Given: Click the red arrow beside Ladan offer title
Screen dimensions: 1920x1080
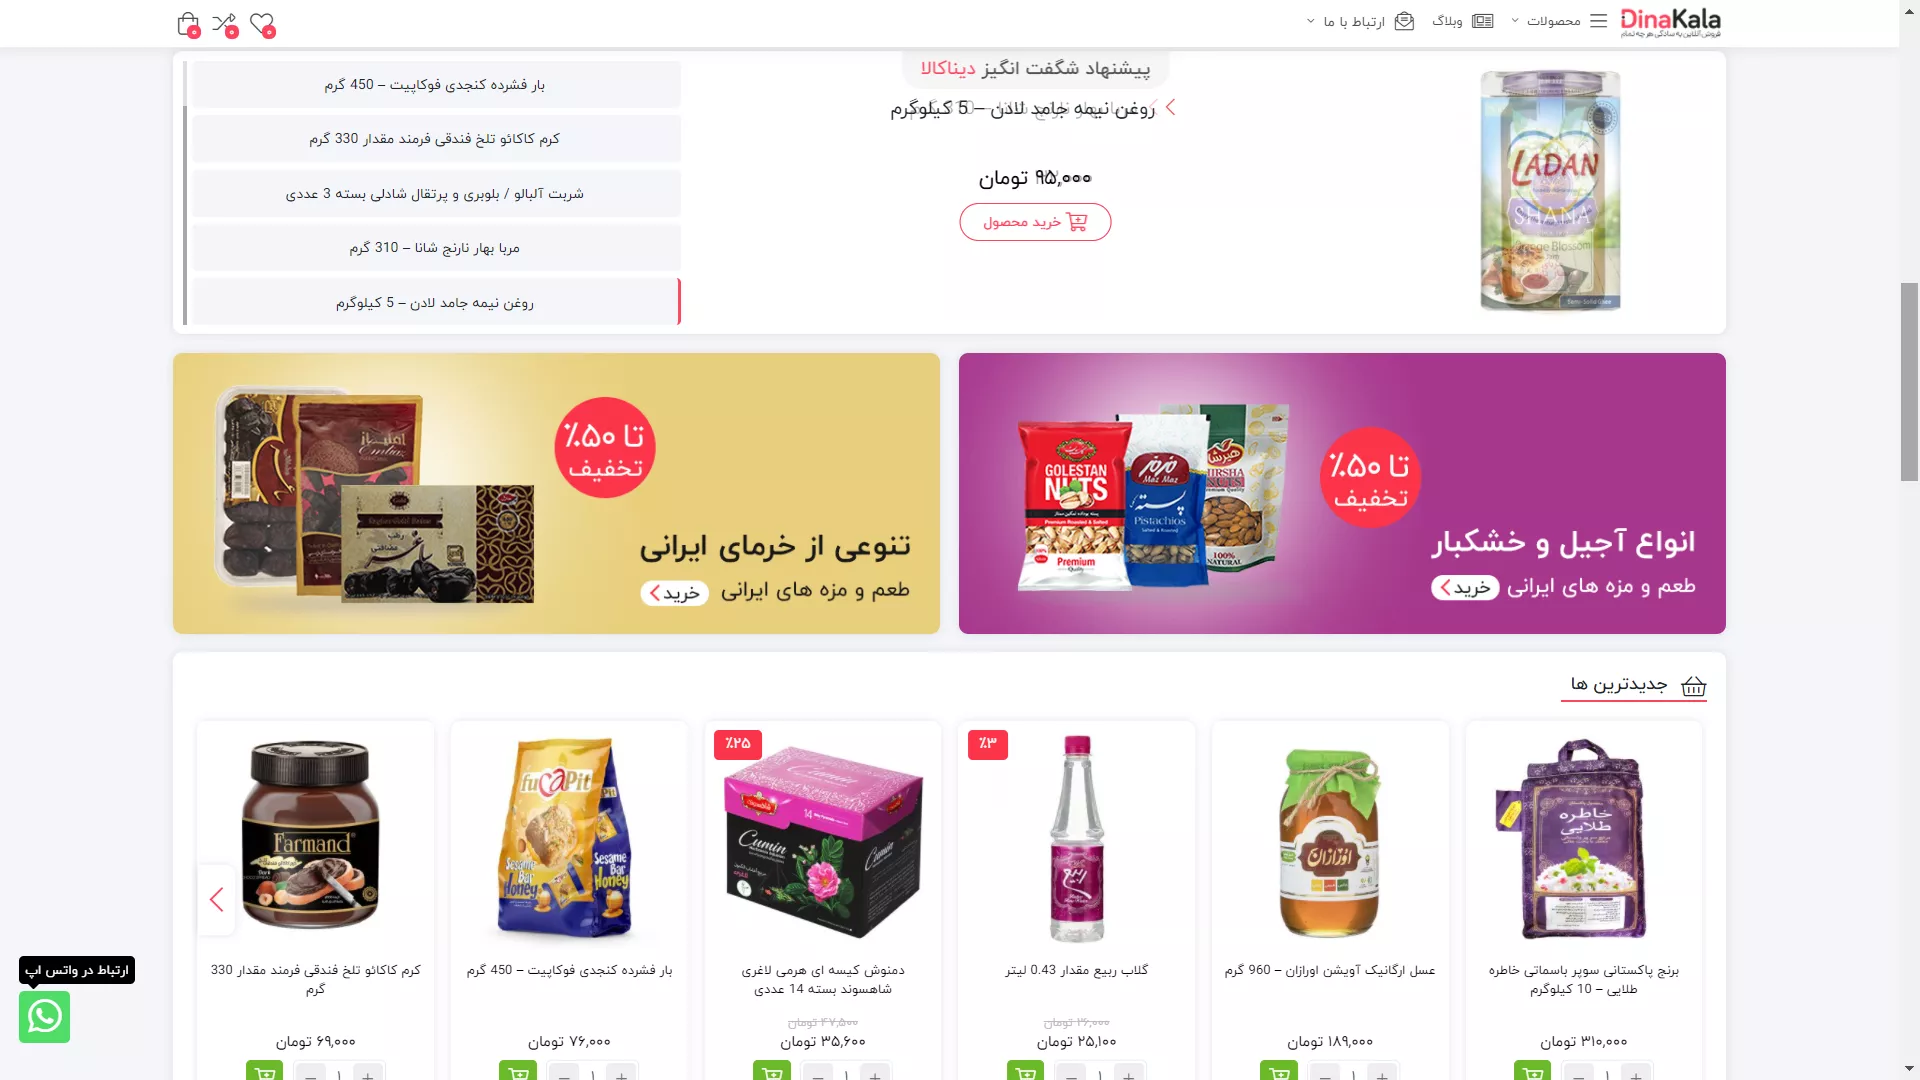Looking at the screenshot, I should click(1170, 107).
